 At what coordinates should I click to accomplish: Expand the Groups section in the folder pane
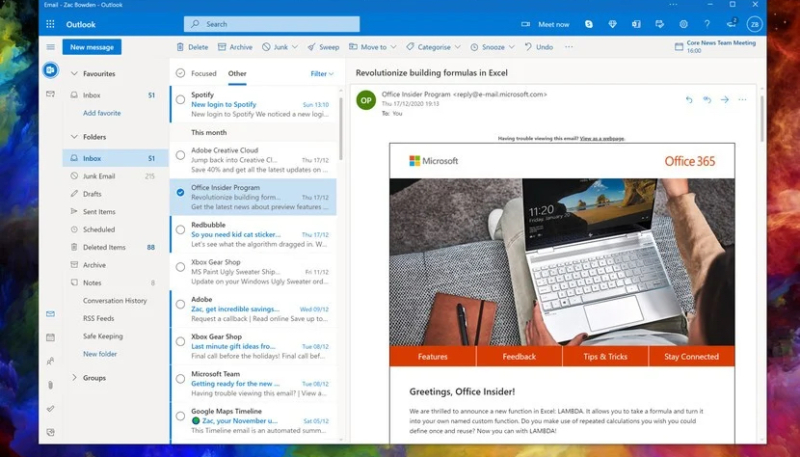coord(74,378)
